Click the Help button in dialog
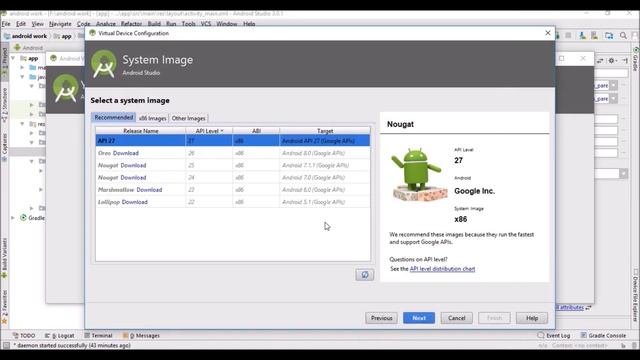 pos(531,318)
